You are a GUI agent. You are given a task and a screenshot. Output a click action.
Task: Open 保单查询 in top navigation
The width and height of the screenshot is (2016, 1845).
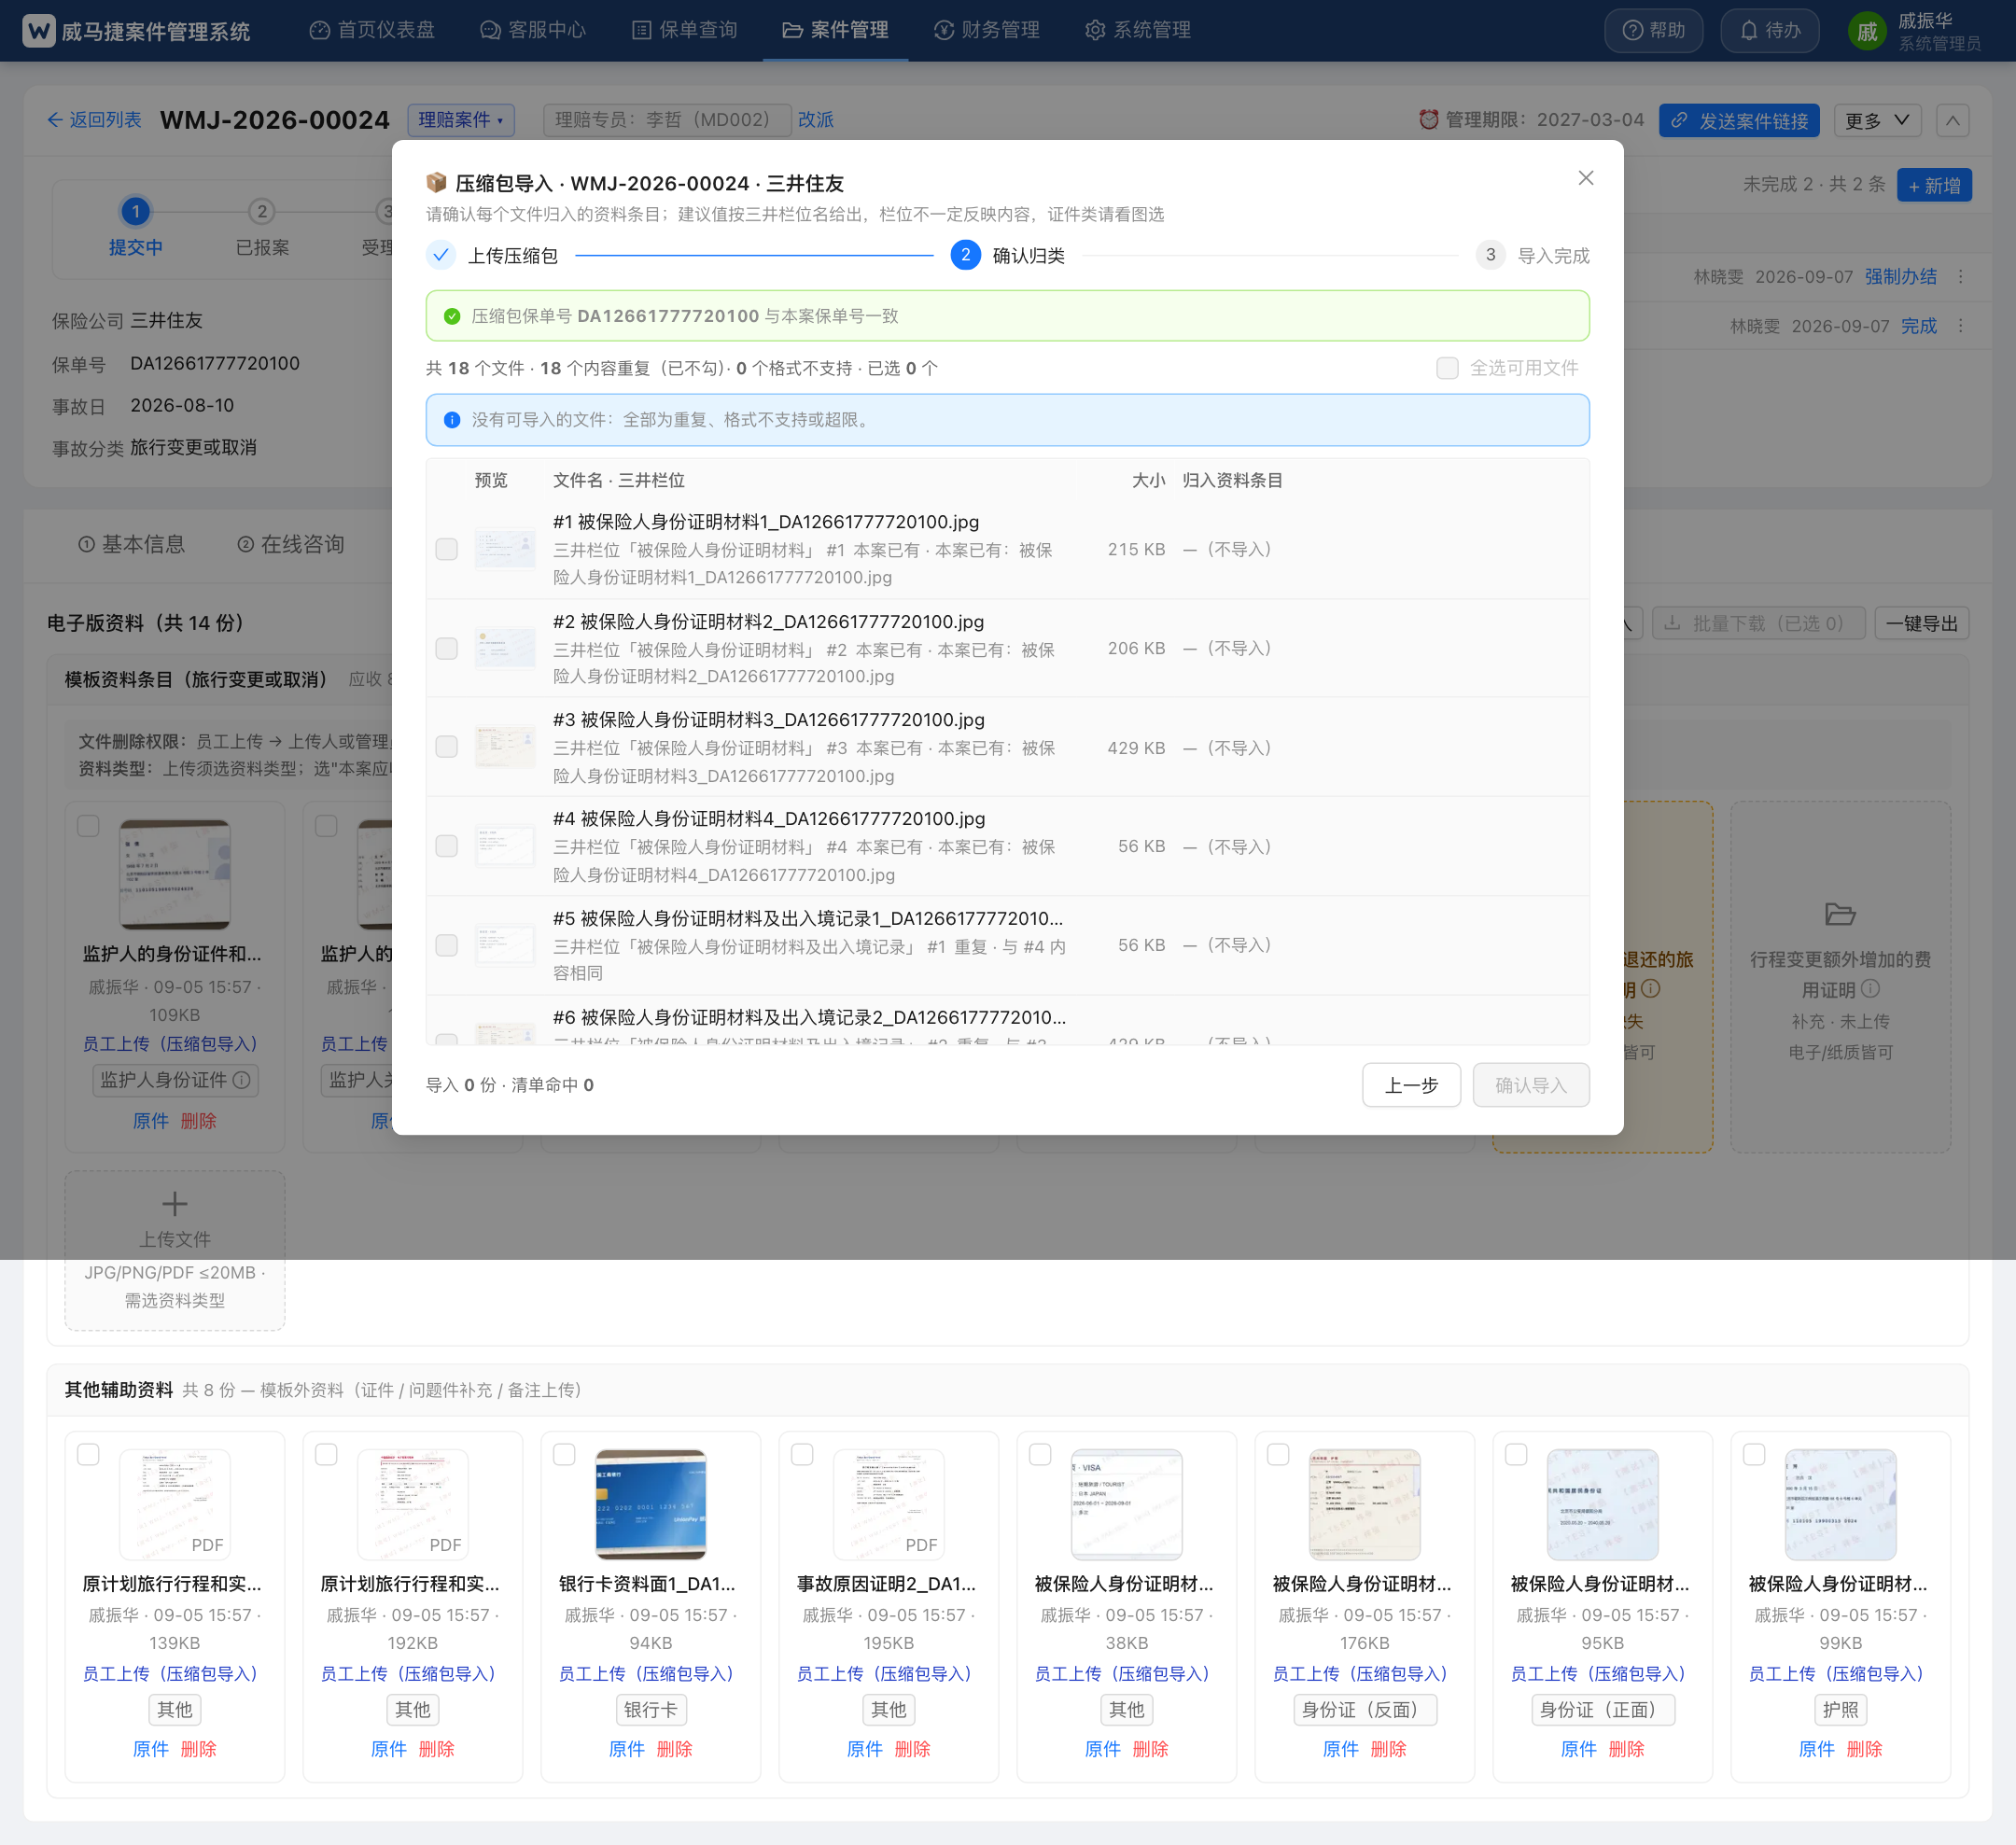685,30
